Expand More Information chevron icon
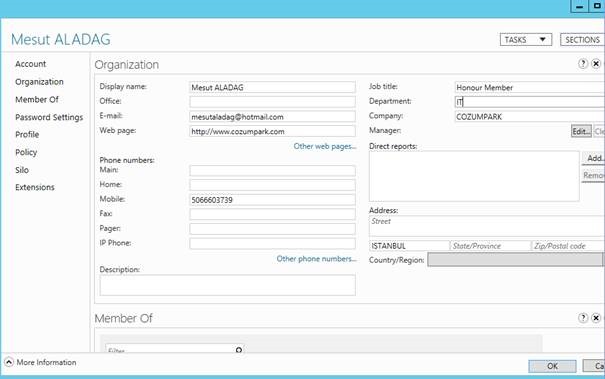 [x=8, y=362]
